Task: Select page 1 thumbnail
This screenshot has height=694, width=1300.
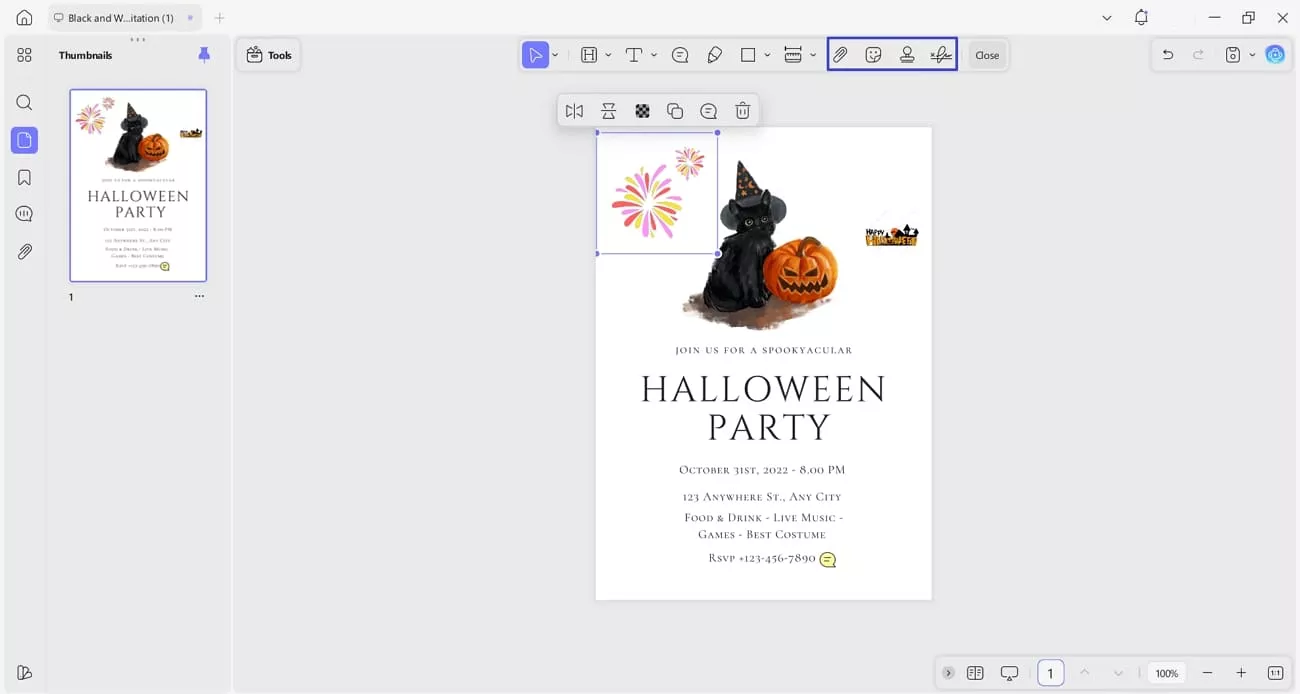Action: pyautogui.click(x=138, y=185)
